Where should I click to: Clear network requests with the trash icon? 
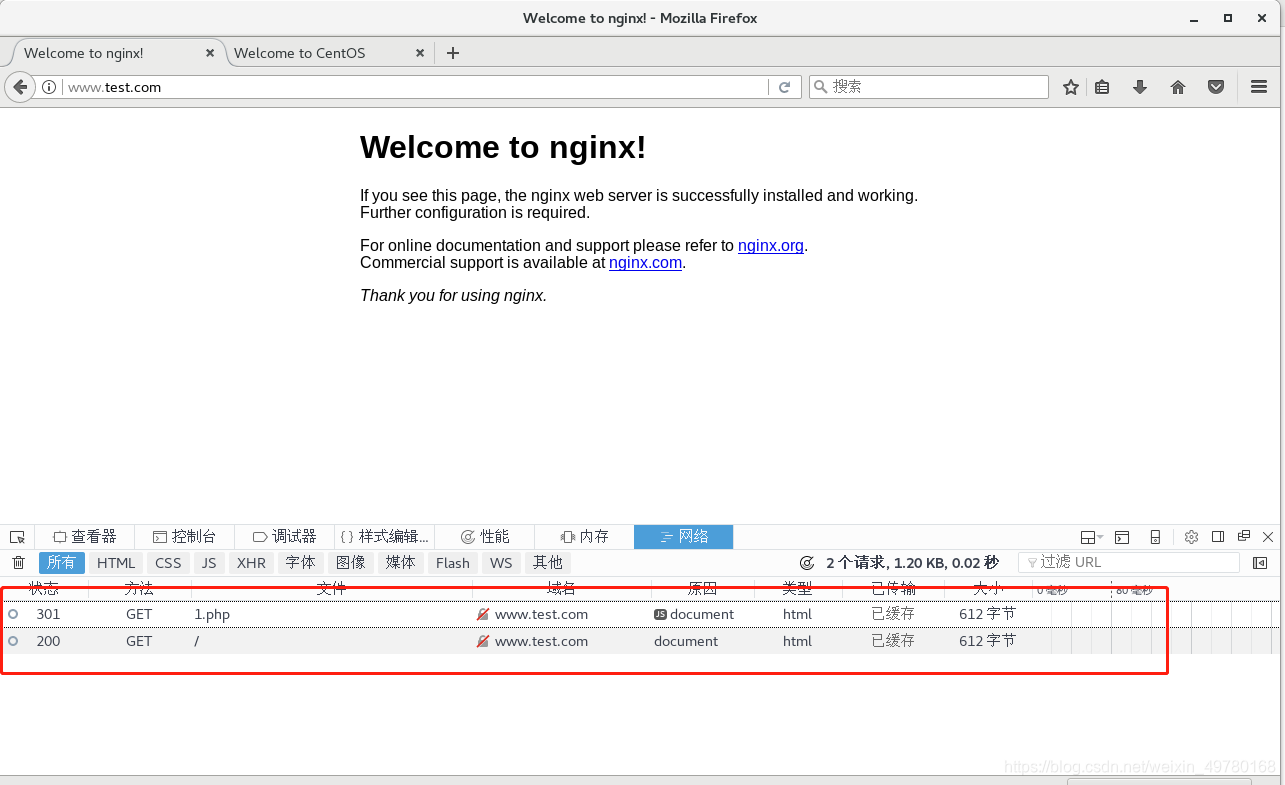[x=18, y=563]
